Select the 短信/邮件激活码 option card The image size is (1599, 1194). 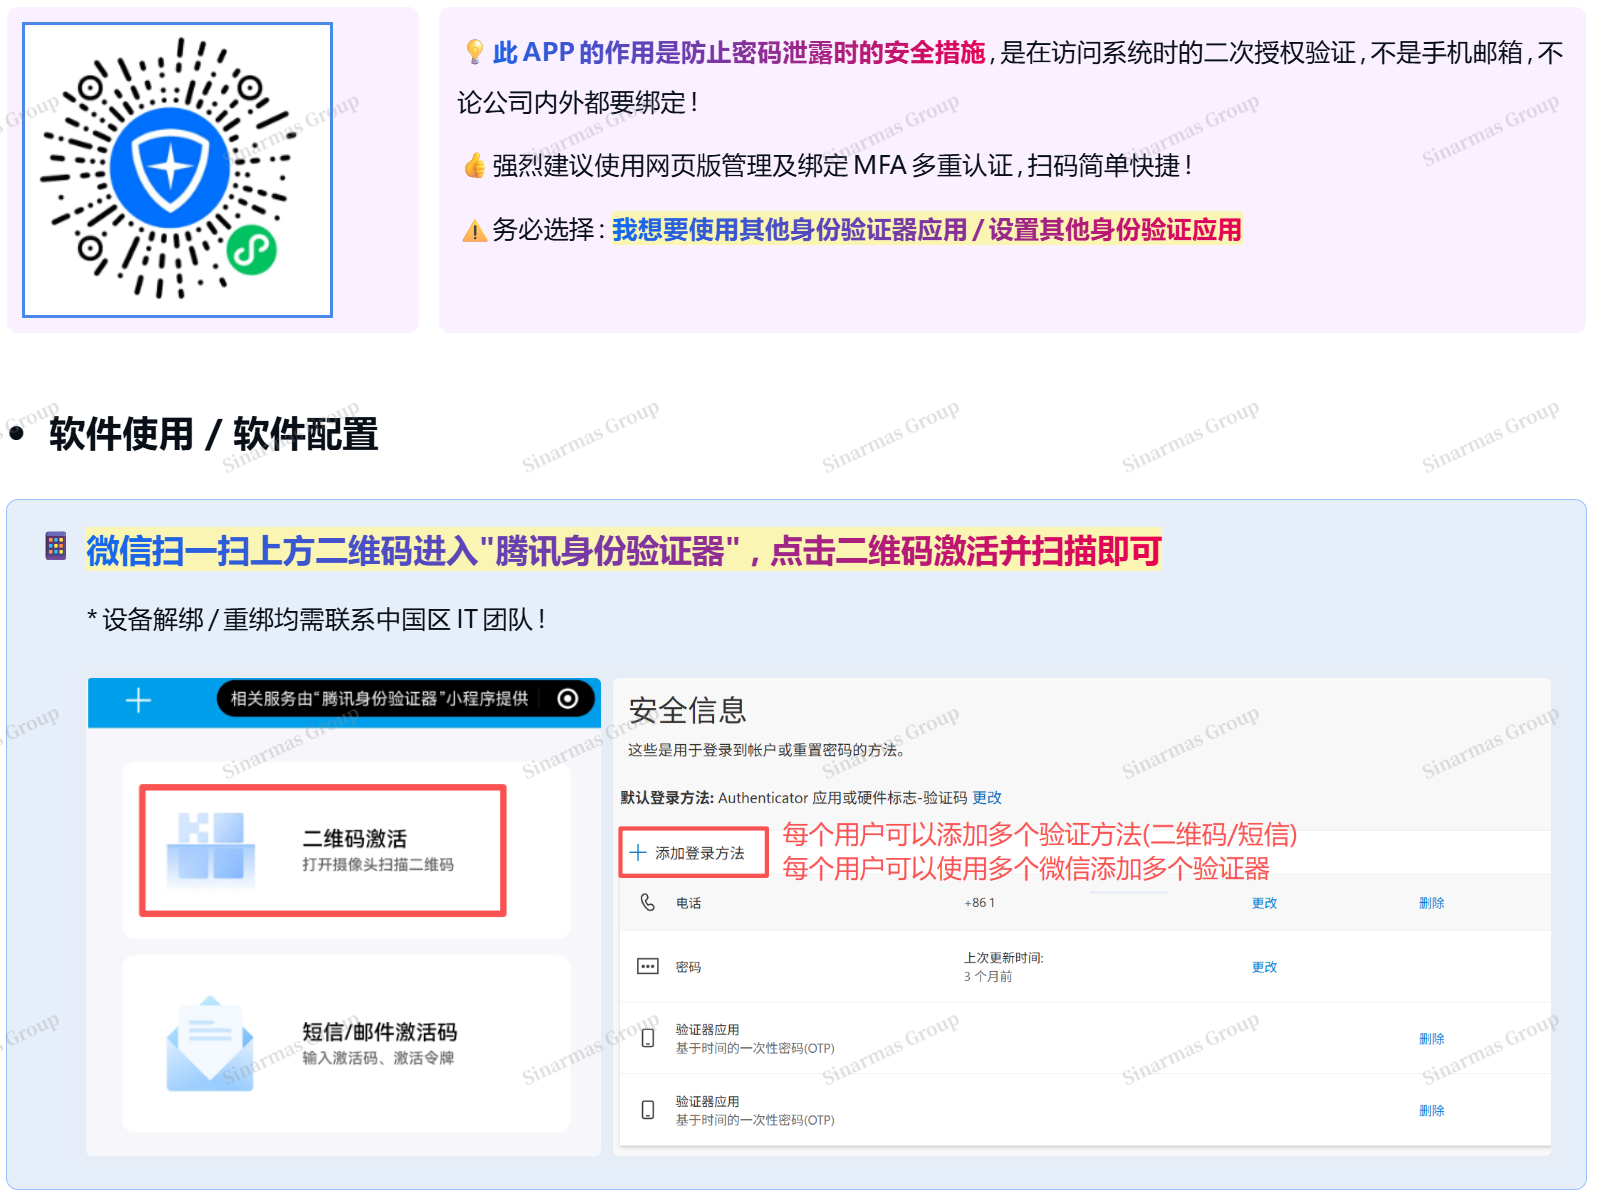pyautogui.click(x=346, y=1043)
